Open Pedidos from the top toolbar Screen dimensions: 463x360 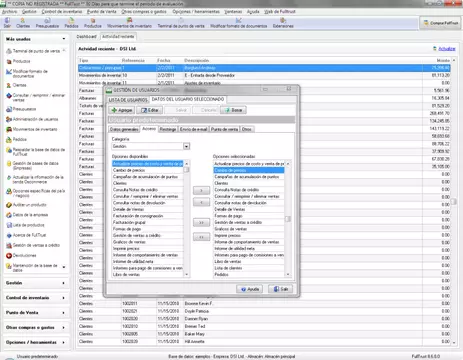click(71, 23)
